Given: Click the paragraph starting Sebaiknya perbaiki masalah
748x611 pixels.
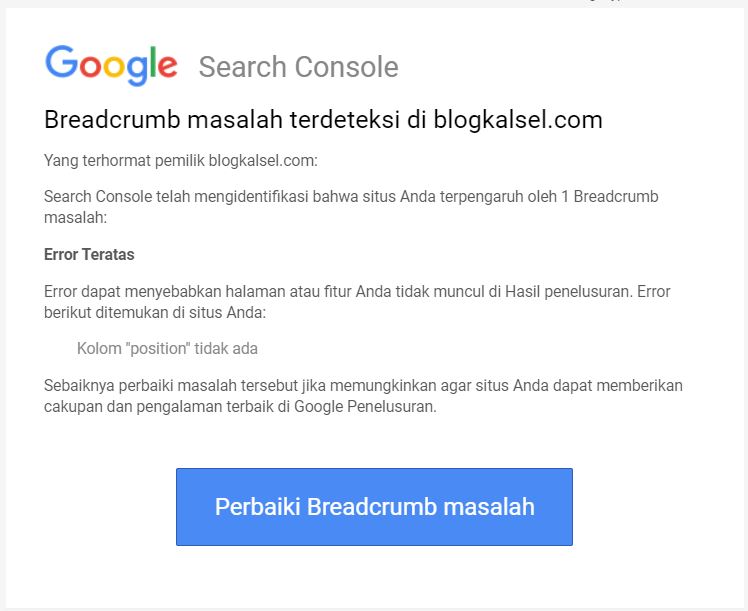Looking at the screenshot, I should point(363,396).
